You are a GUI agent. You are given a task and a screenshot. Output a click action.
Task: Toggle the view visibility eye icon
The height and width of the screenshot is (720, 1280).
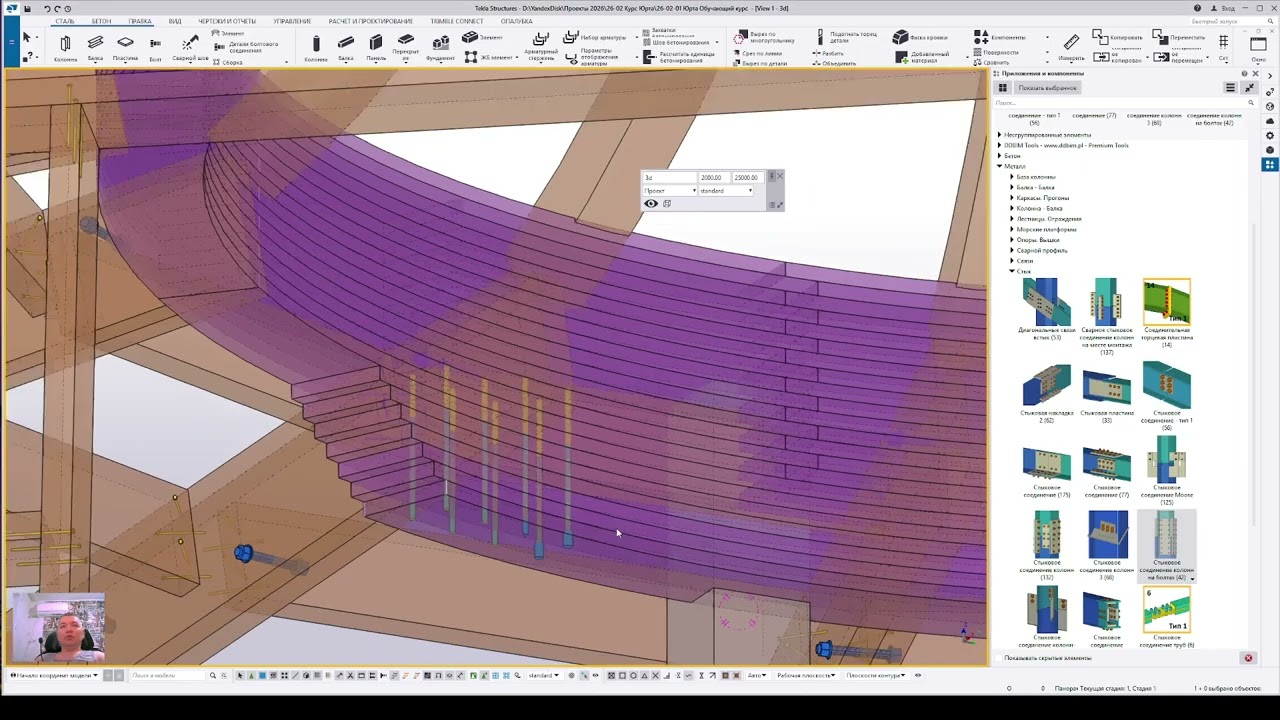pos(651,203)
